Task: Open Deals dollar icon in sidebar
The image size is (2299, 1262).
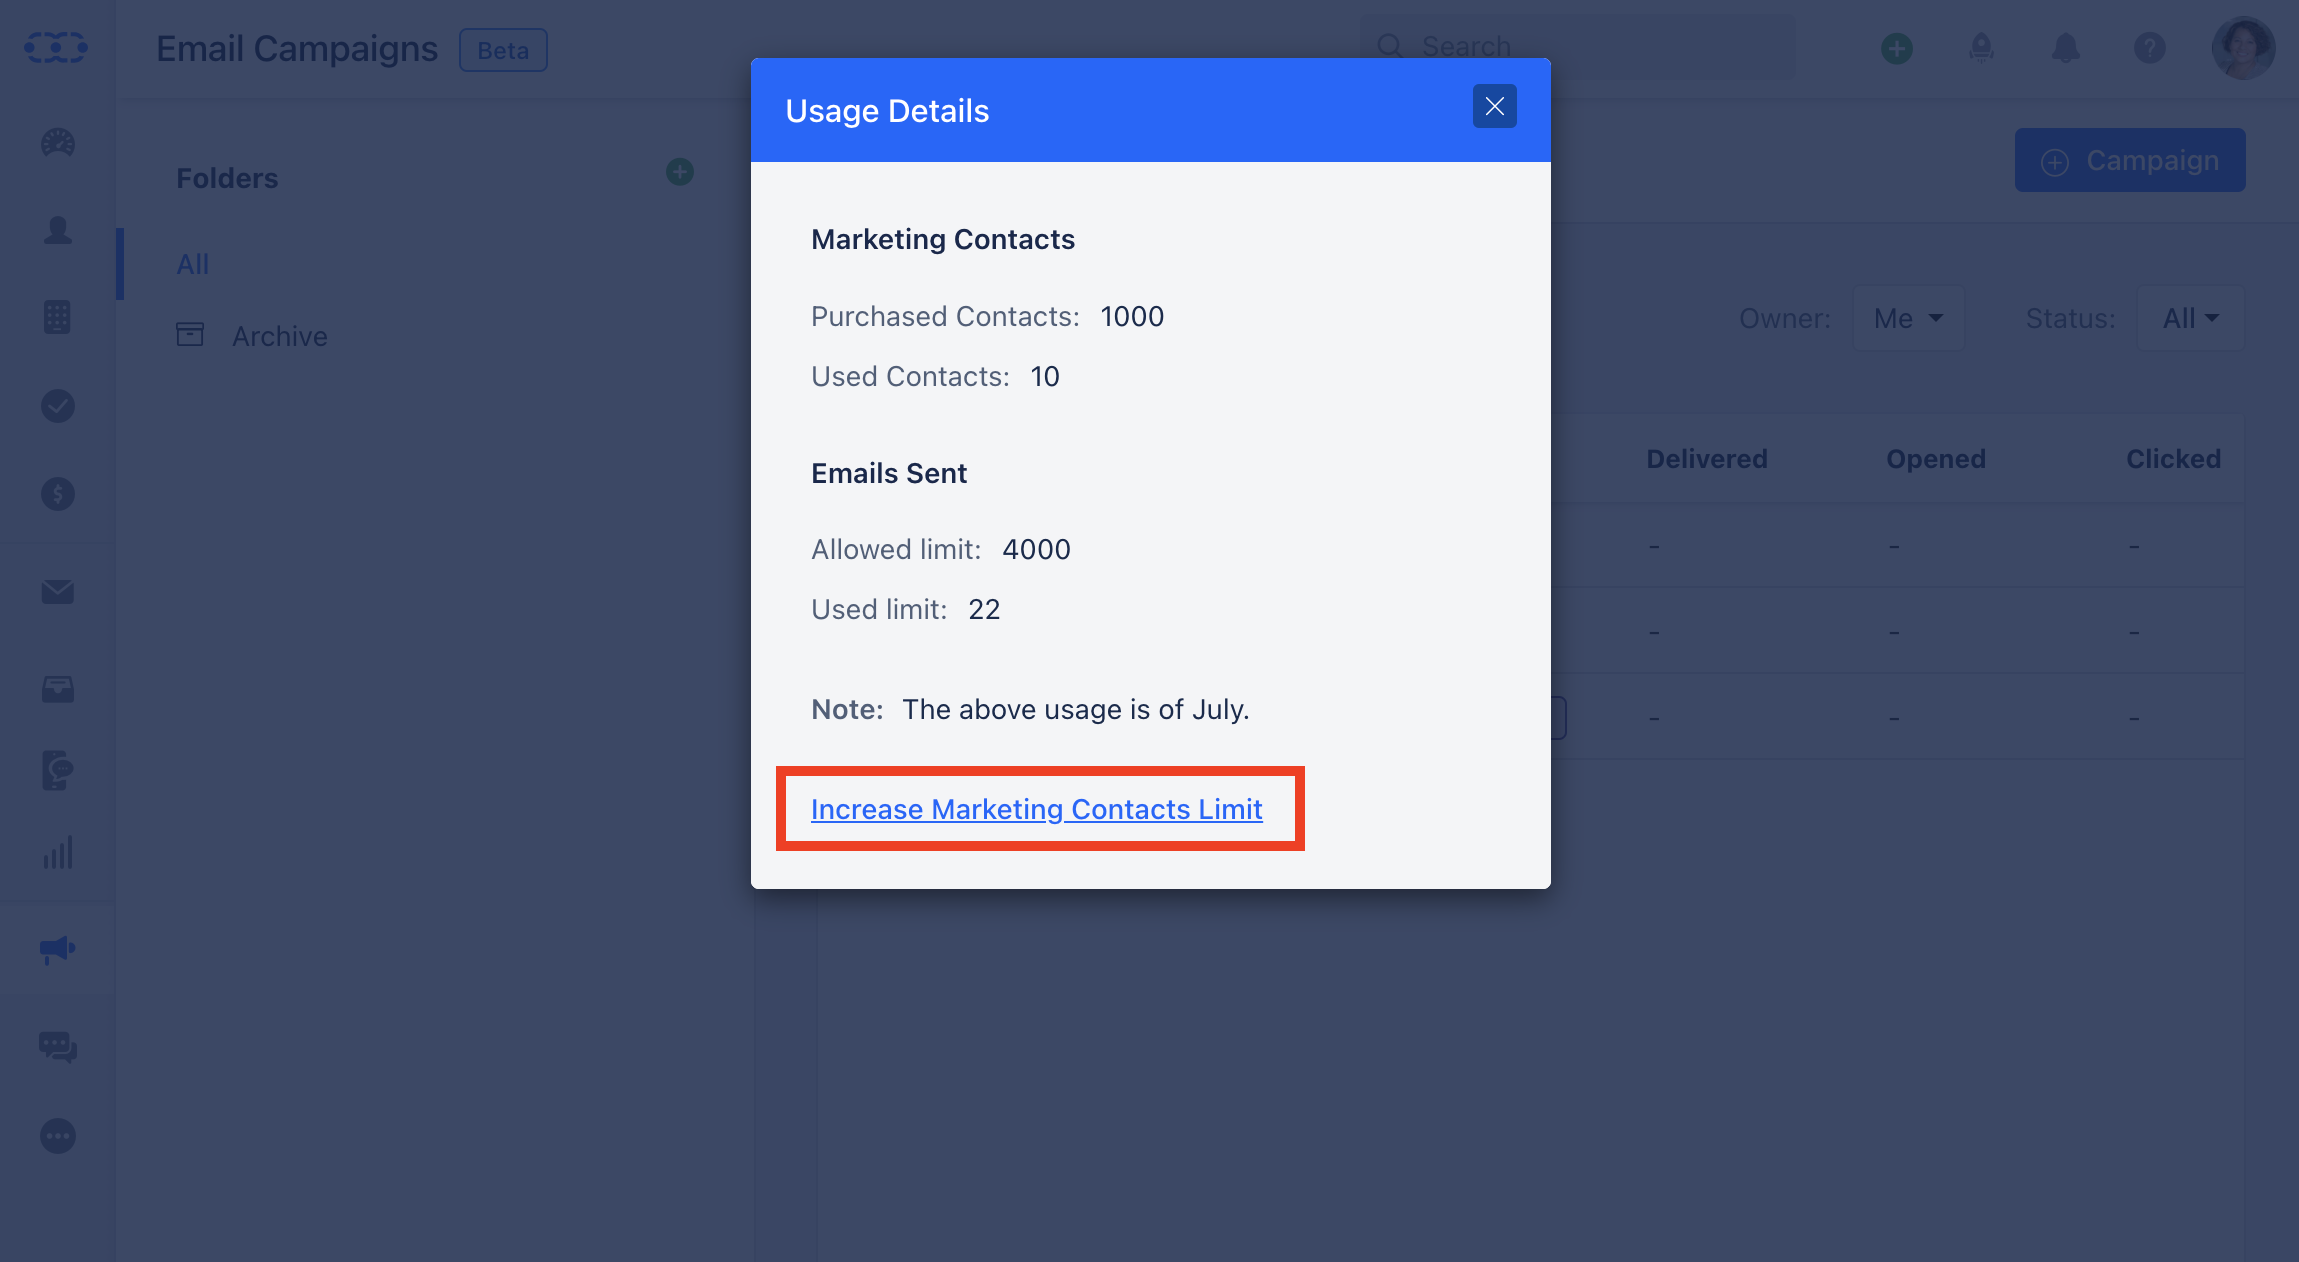Action: [x=58, y=493]
